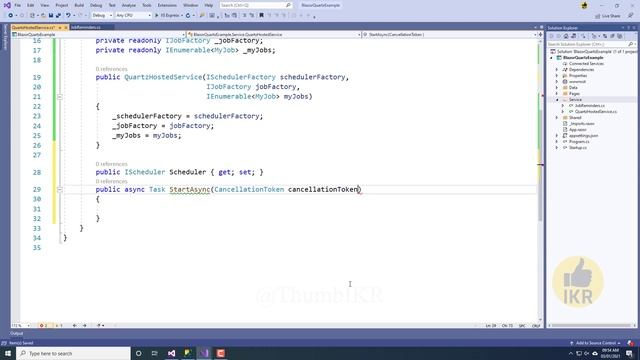Open the Build menu
640x360 pixels.
coord(79,5)
